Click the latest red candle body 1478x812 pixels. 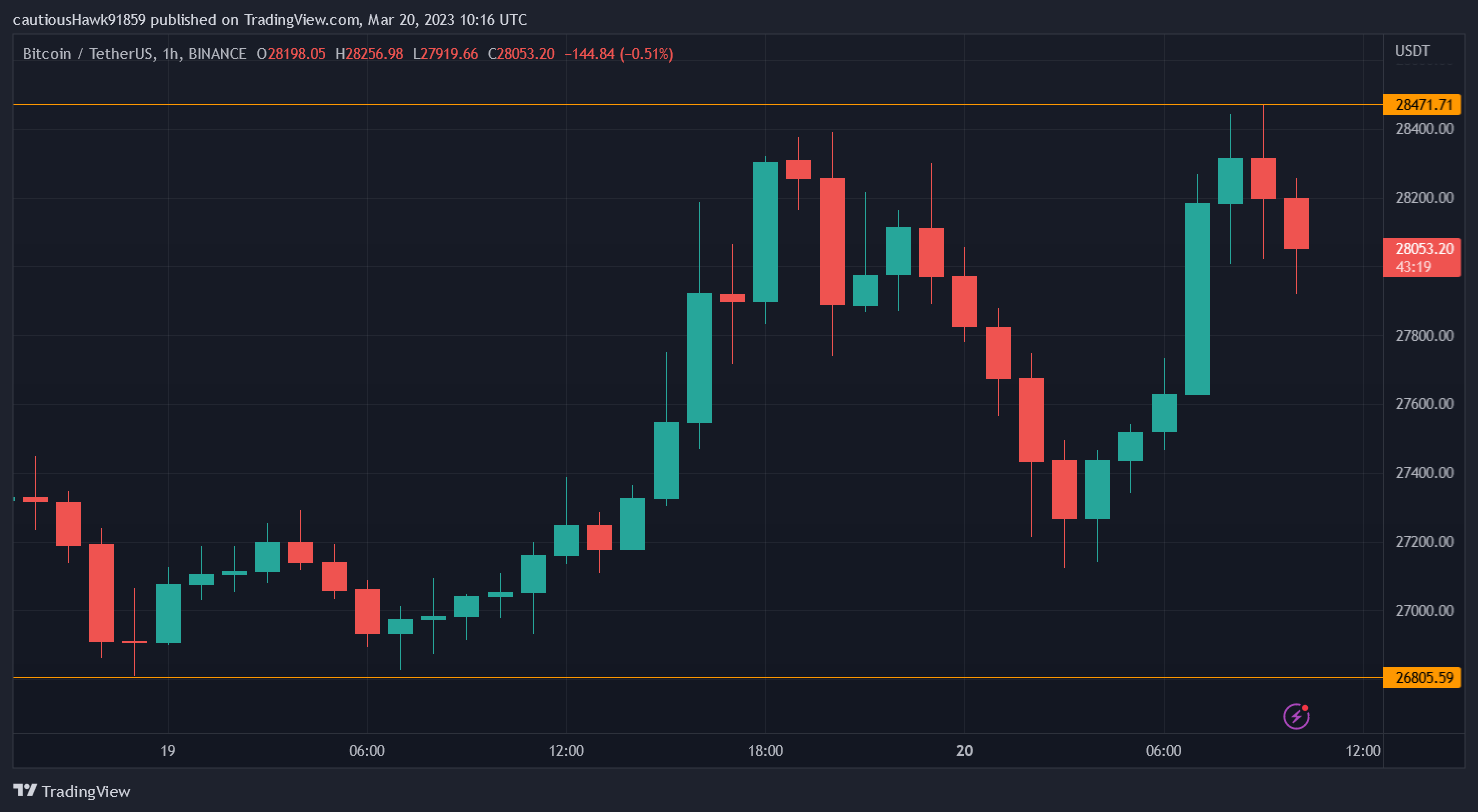coord(1296,223)
